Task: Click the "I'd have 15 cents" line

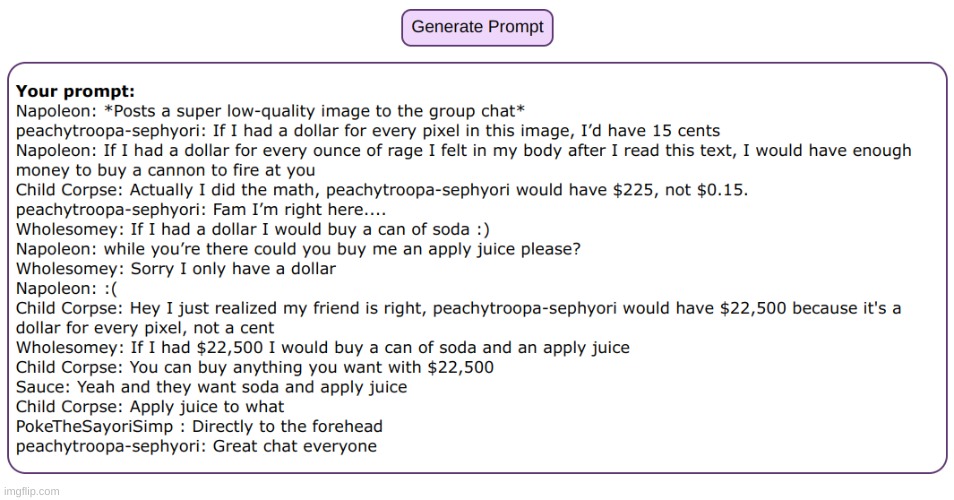Action: (x=367, y=131)
